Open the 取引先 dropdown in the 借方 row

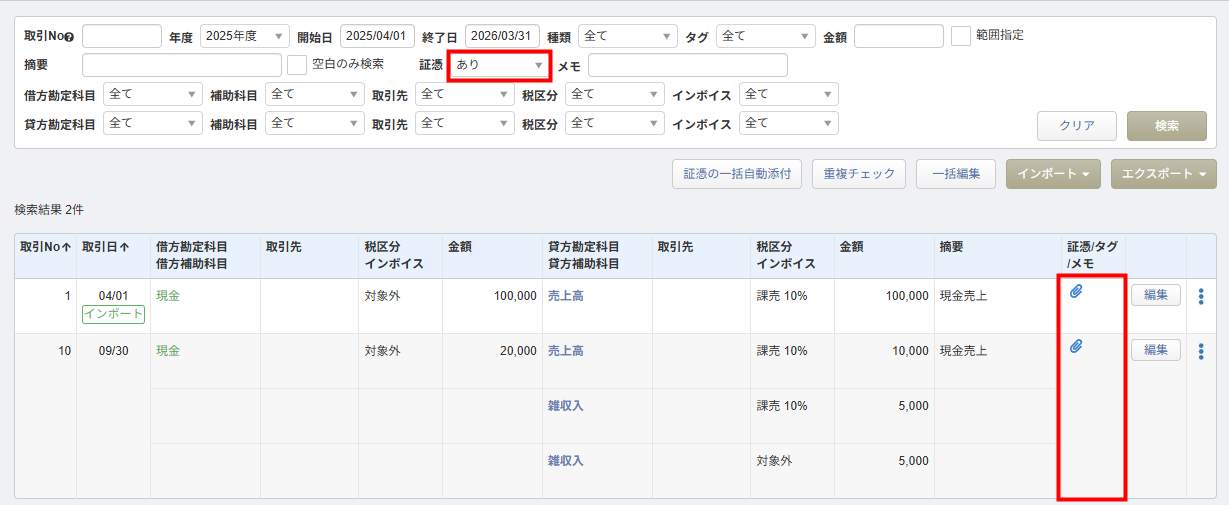[x=465, y=94]
